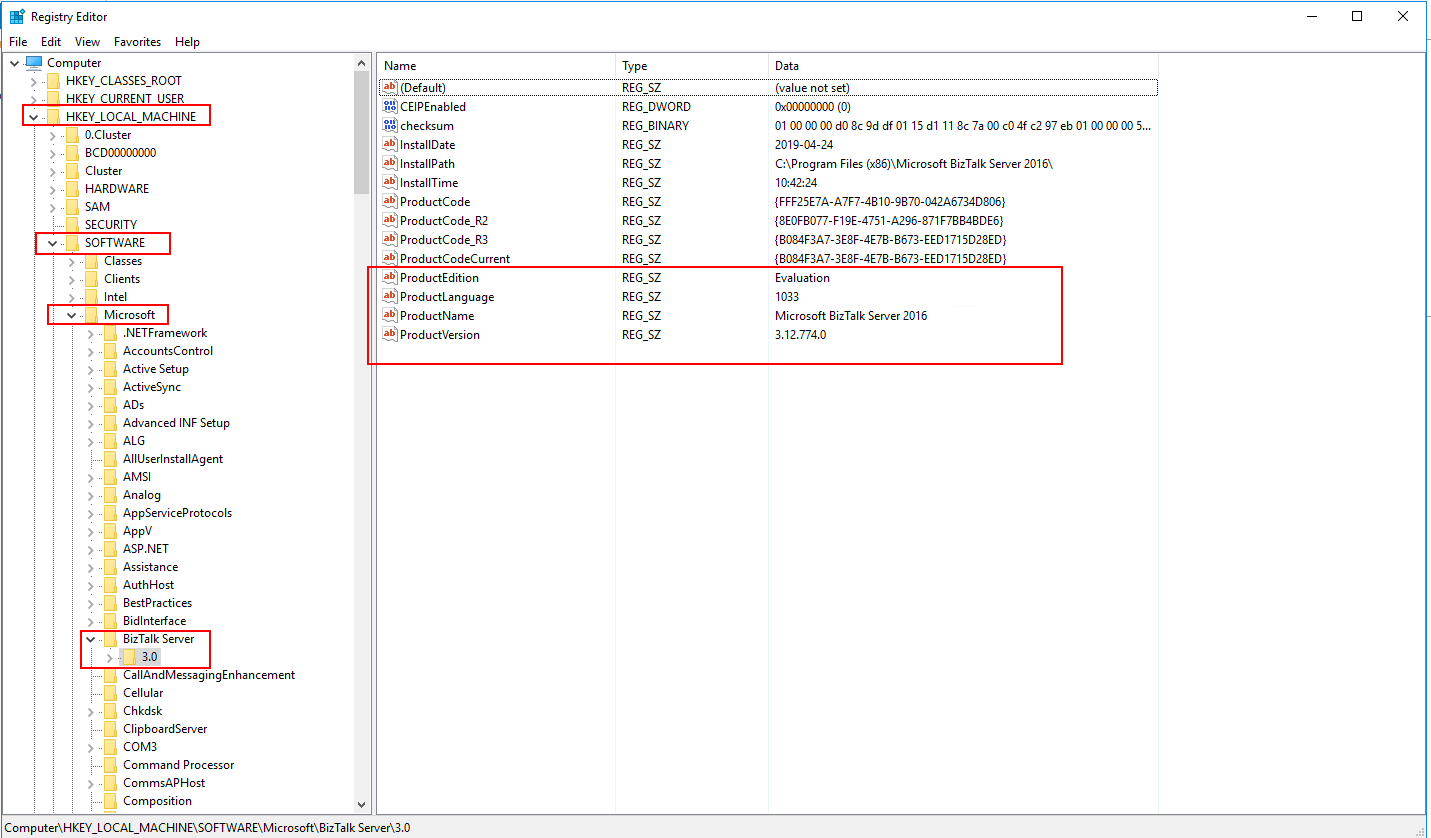Click the REG_DWORD type cell for CEIPEnabled
Image resolution: width=1431 pixels, height=838 pixels.
click(x=656, y=107)
